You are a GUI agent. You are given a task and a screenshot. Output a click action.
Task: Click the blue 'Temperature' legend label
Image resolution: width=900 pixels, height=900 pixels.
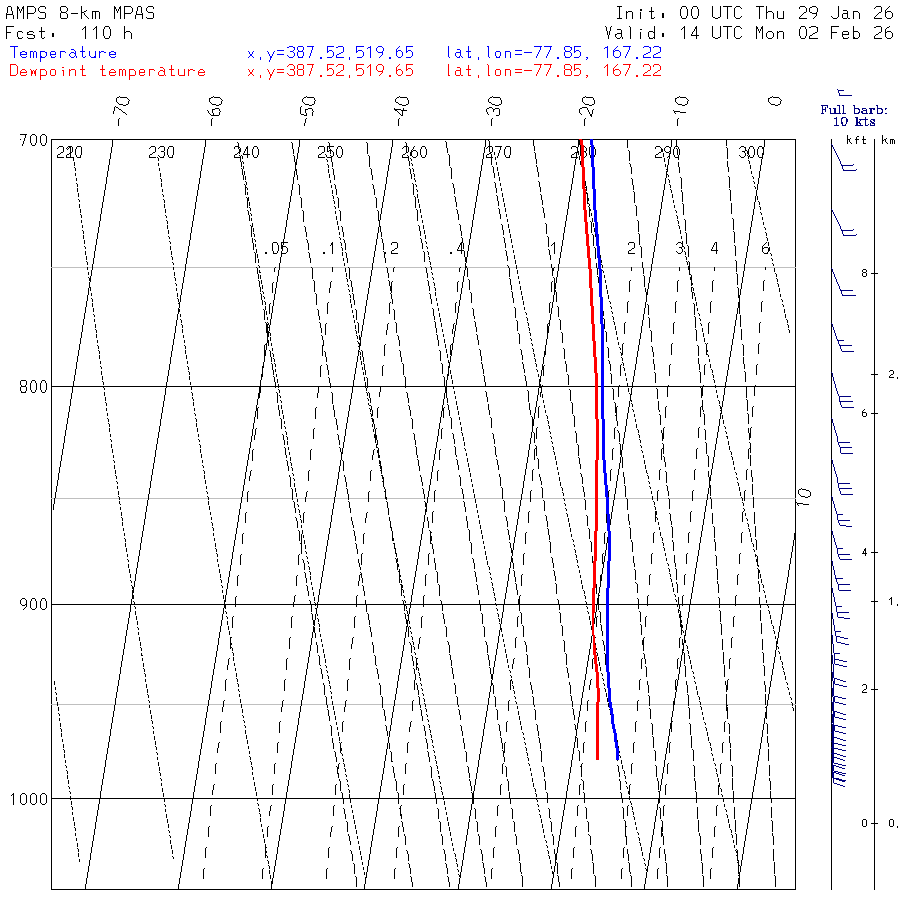[x=63, y=53]
